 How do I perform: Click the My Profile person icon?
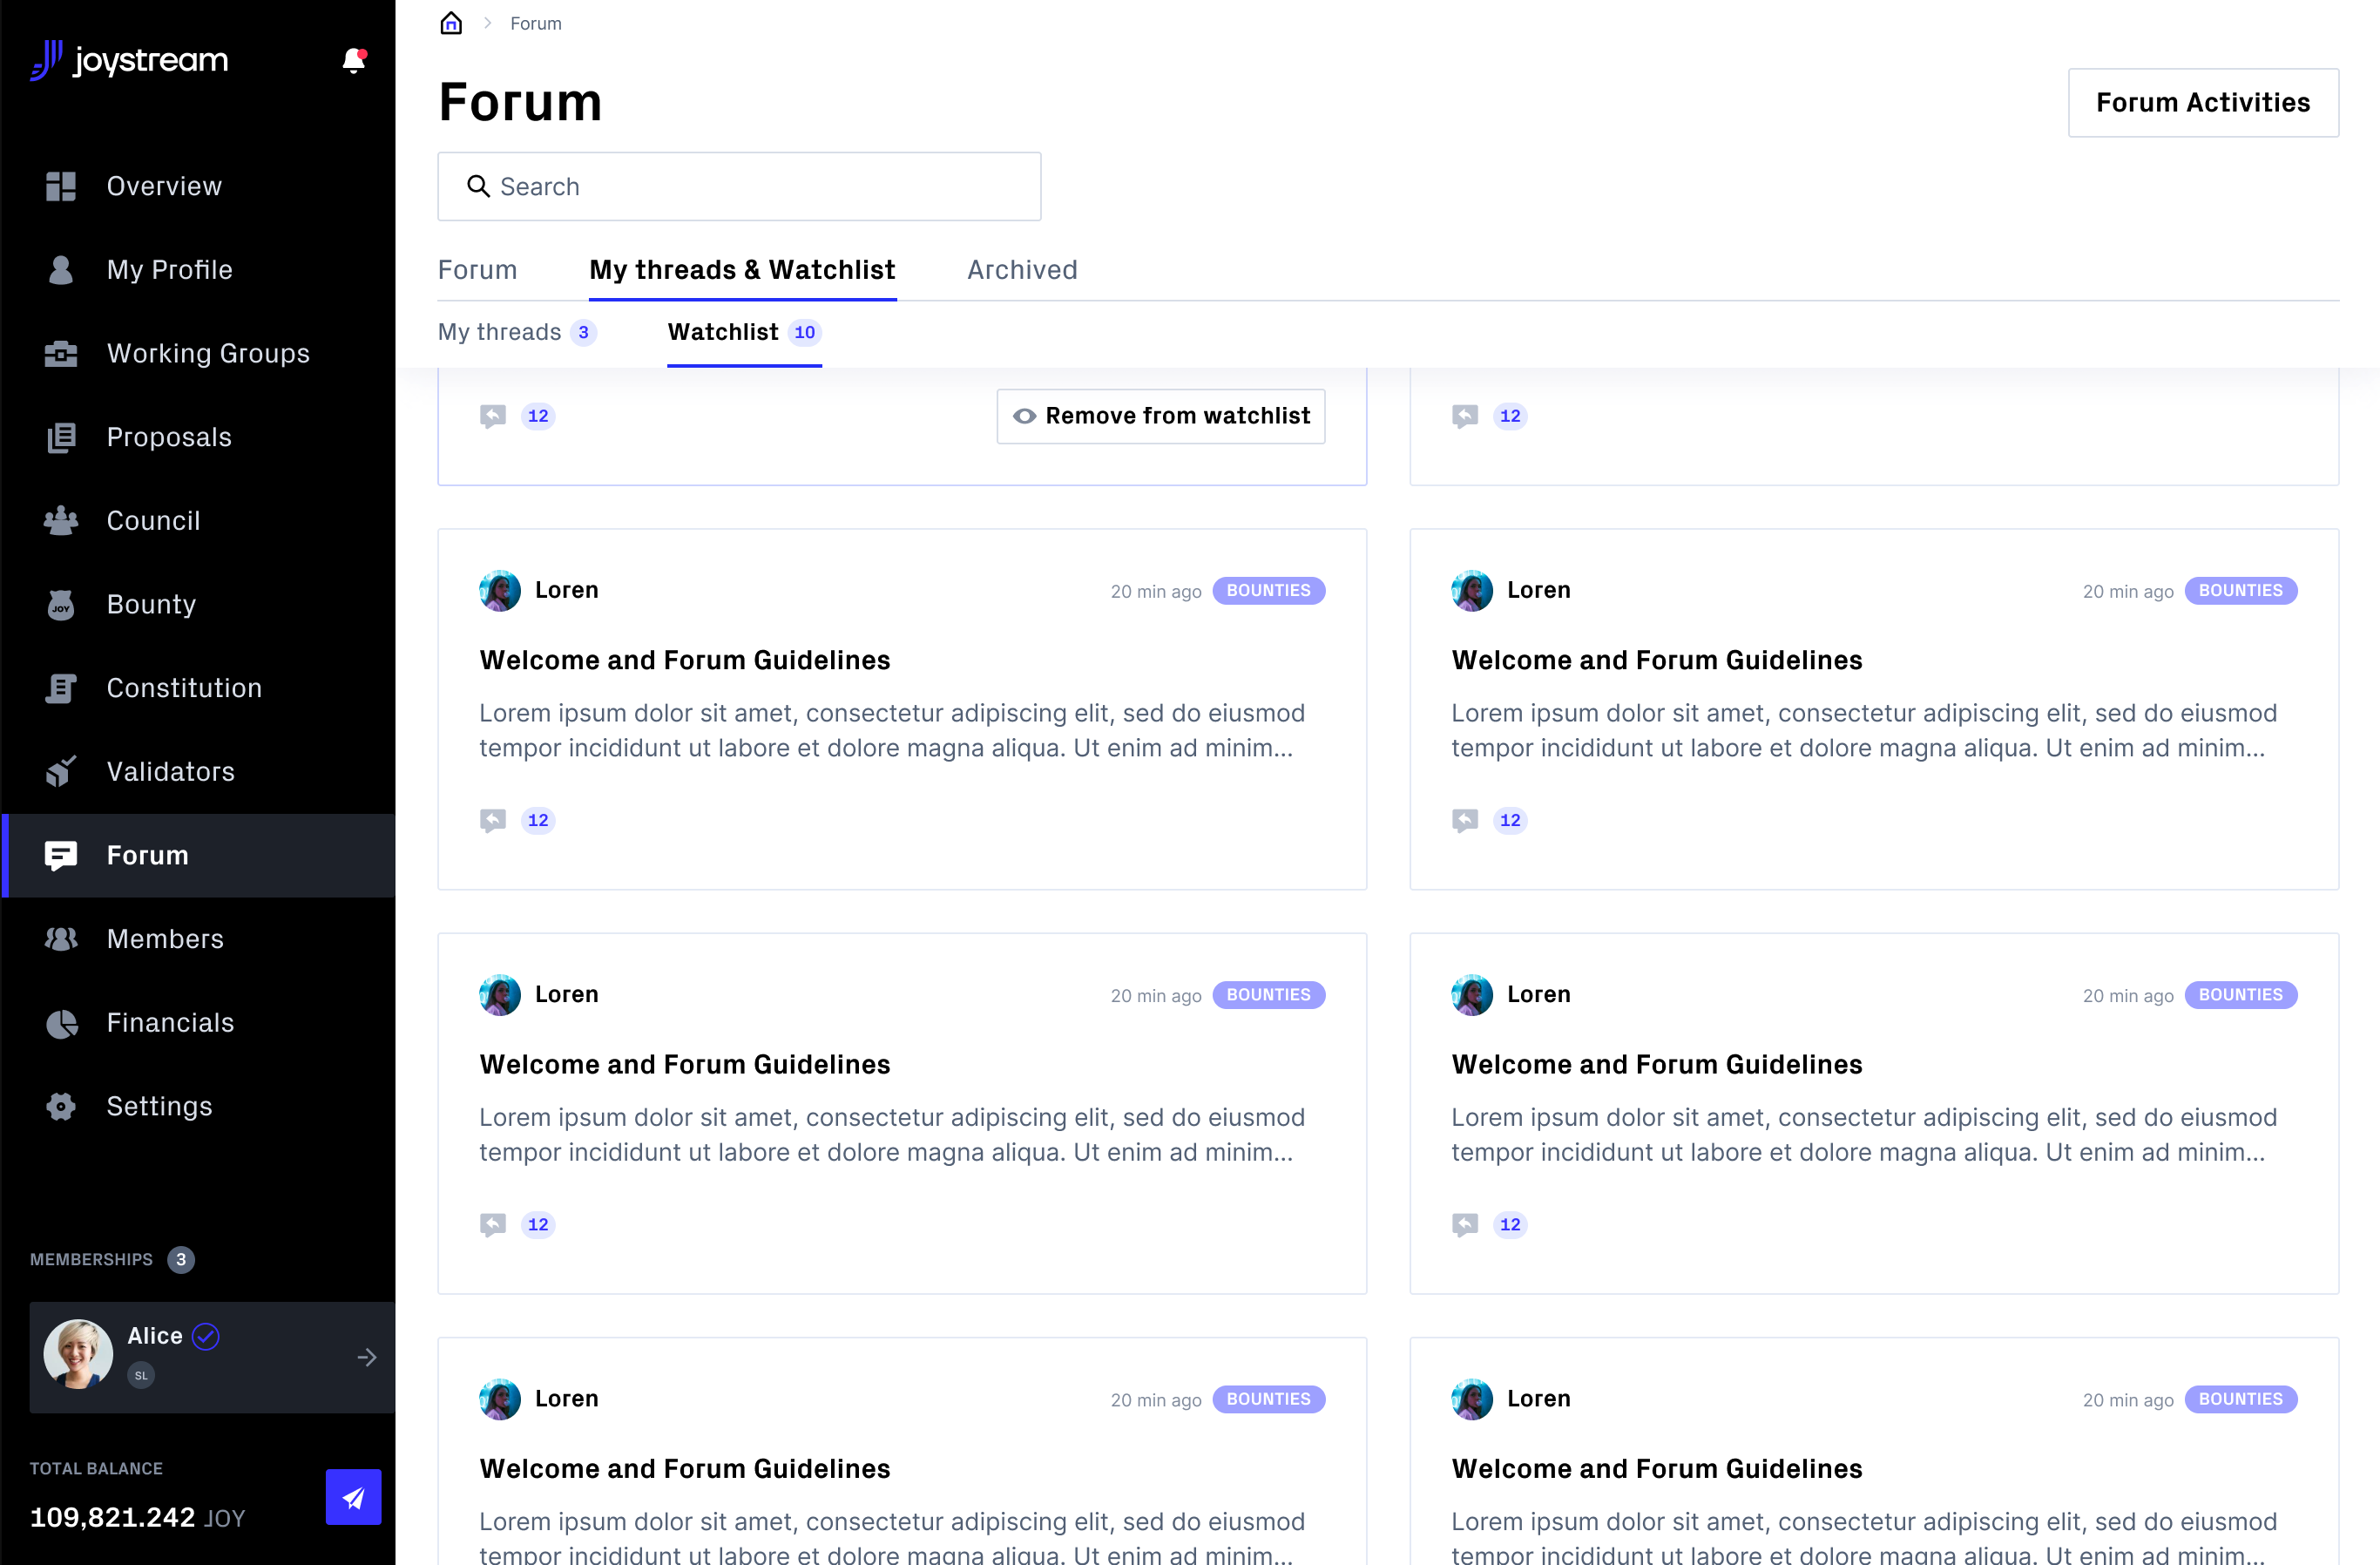(x=61, y=270)
